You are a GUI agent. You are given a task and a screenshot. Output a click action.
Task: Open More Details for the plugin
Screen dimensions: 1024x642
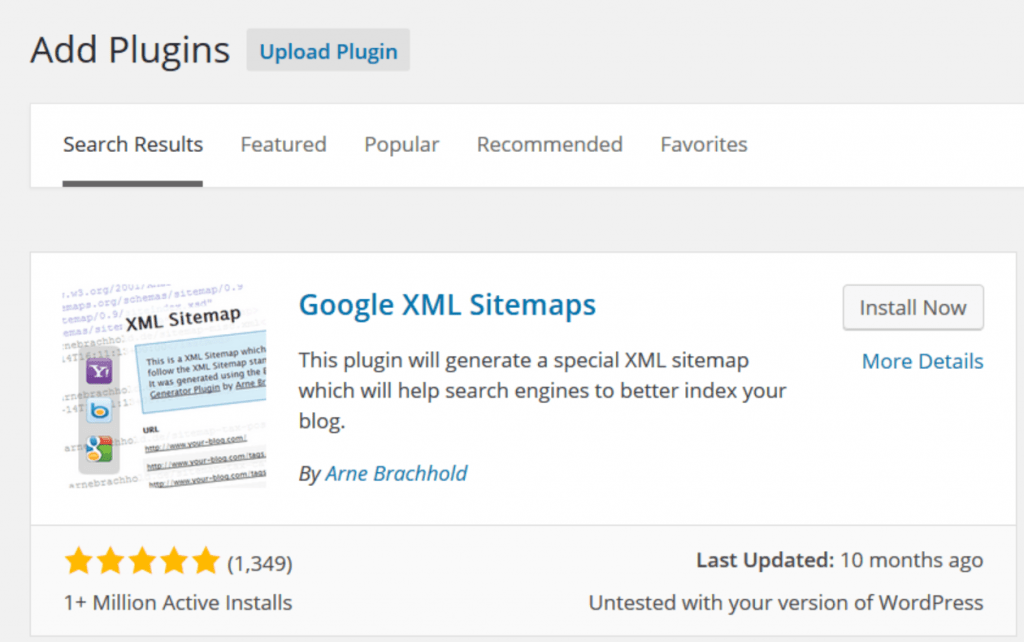(x=922, y=361)
